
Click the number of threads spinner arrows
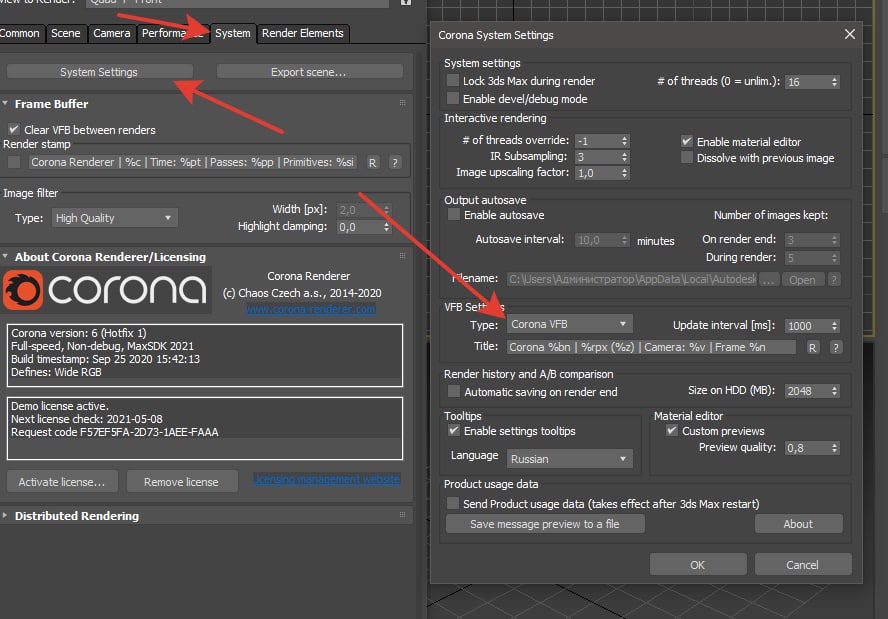[834, 82]
